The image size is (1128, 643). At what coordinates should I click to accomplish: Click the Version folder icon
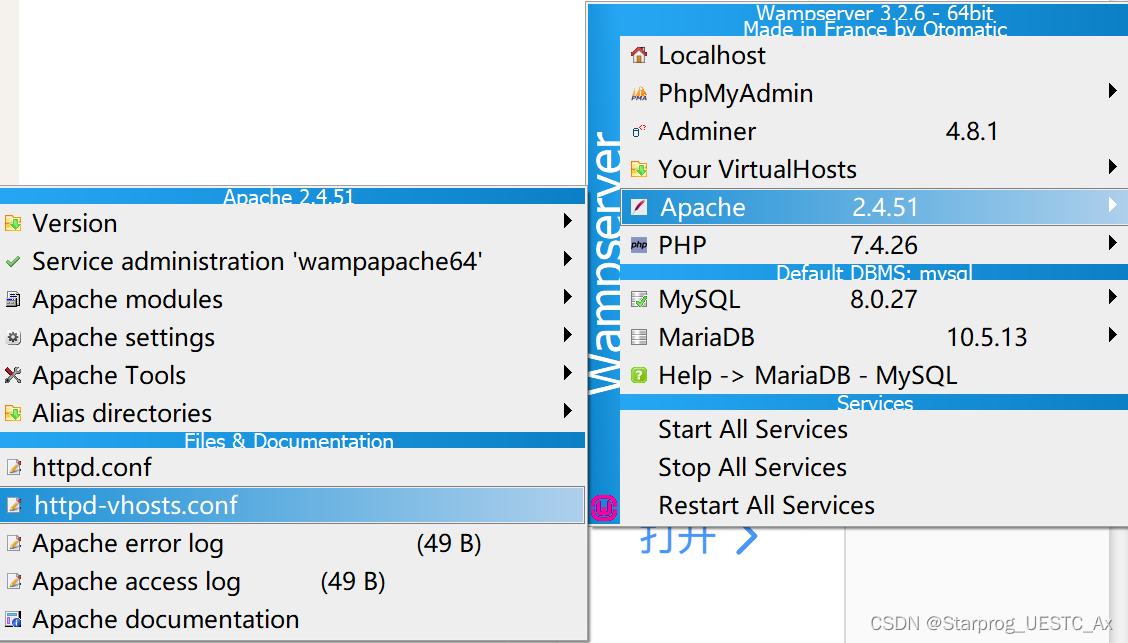click(13, 224)
